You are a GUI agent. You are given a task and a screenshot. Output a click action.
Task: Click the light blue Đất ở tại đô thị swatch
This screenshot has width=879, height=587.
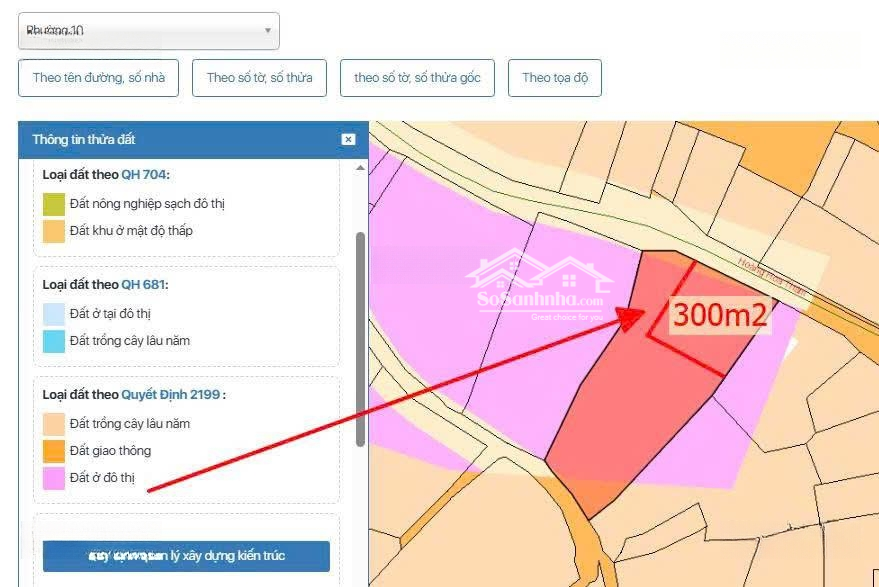(54, 314)
